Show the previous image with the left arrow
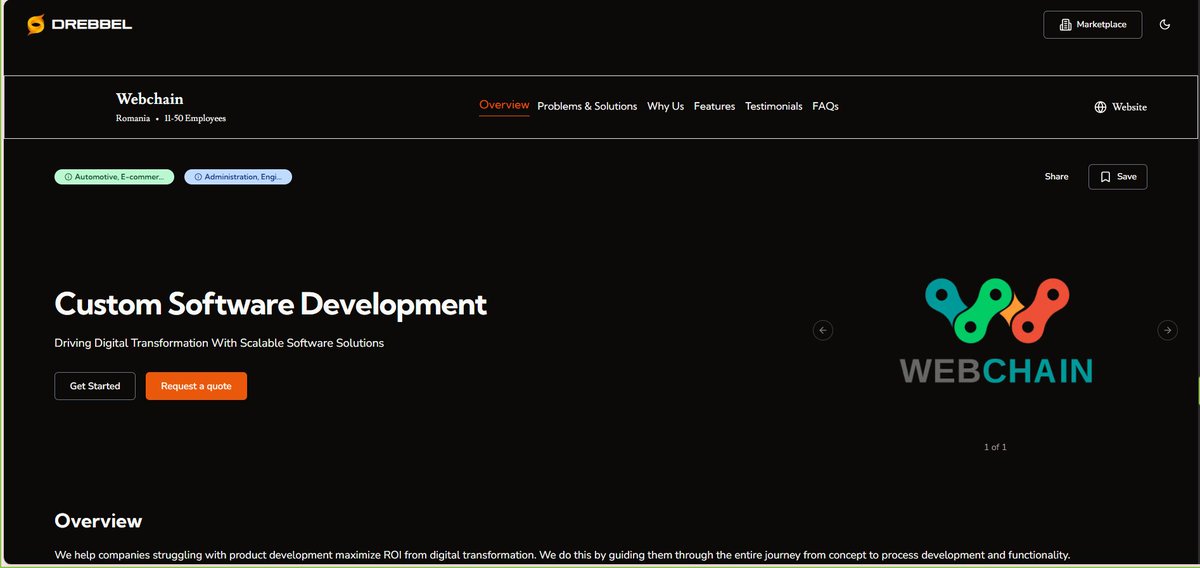This screenshot has width=1200, height=568. [x=823, y=330]
